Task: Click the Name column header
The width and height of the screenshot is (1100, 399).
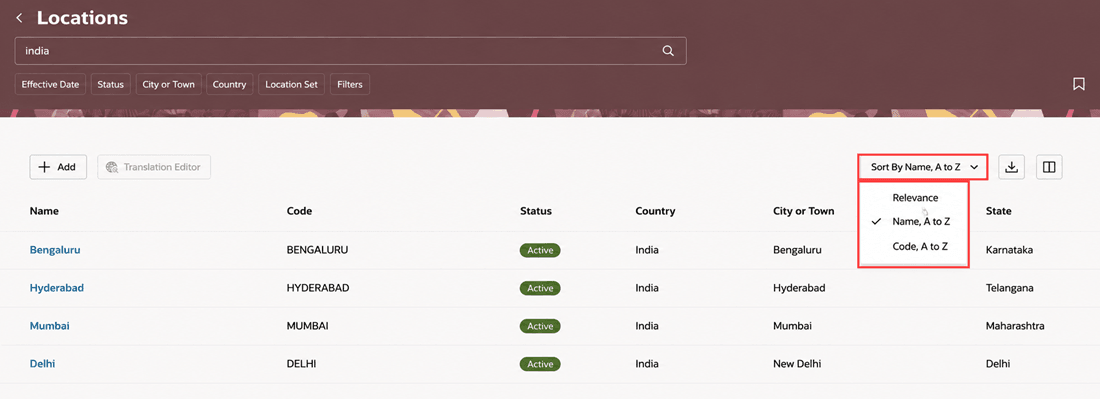Action: click(x=44, y=211)
